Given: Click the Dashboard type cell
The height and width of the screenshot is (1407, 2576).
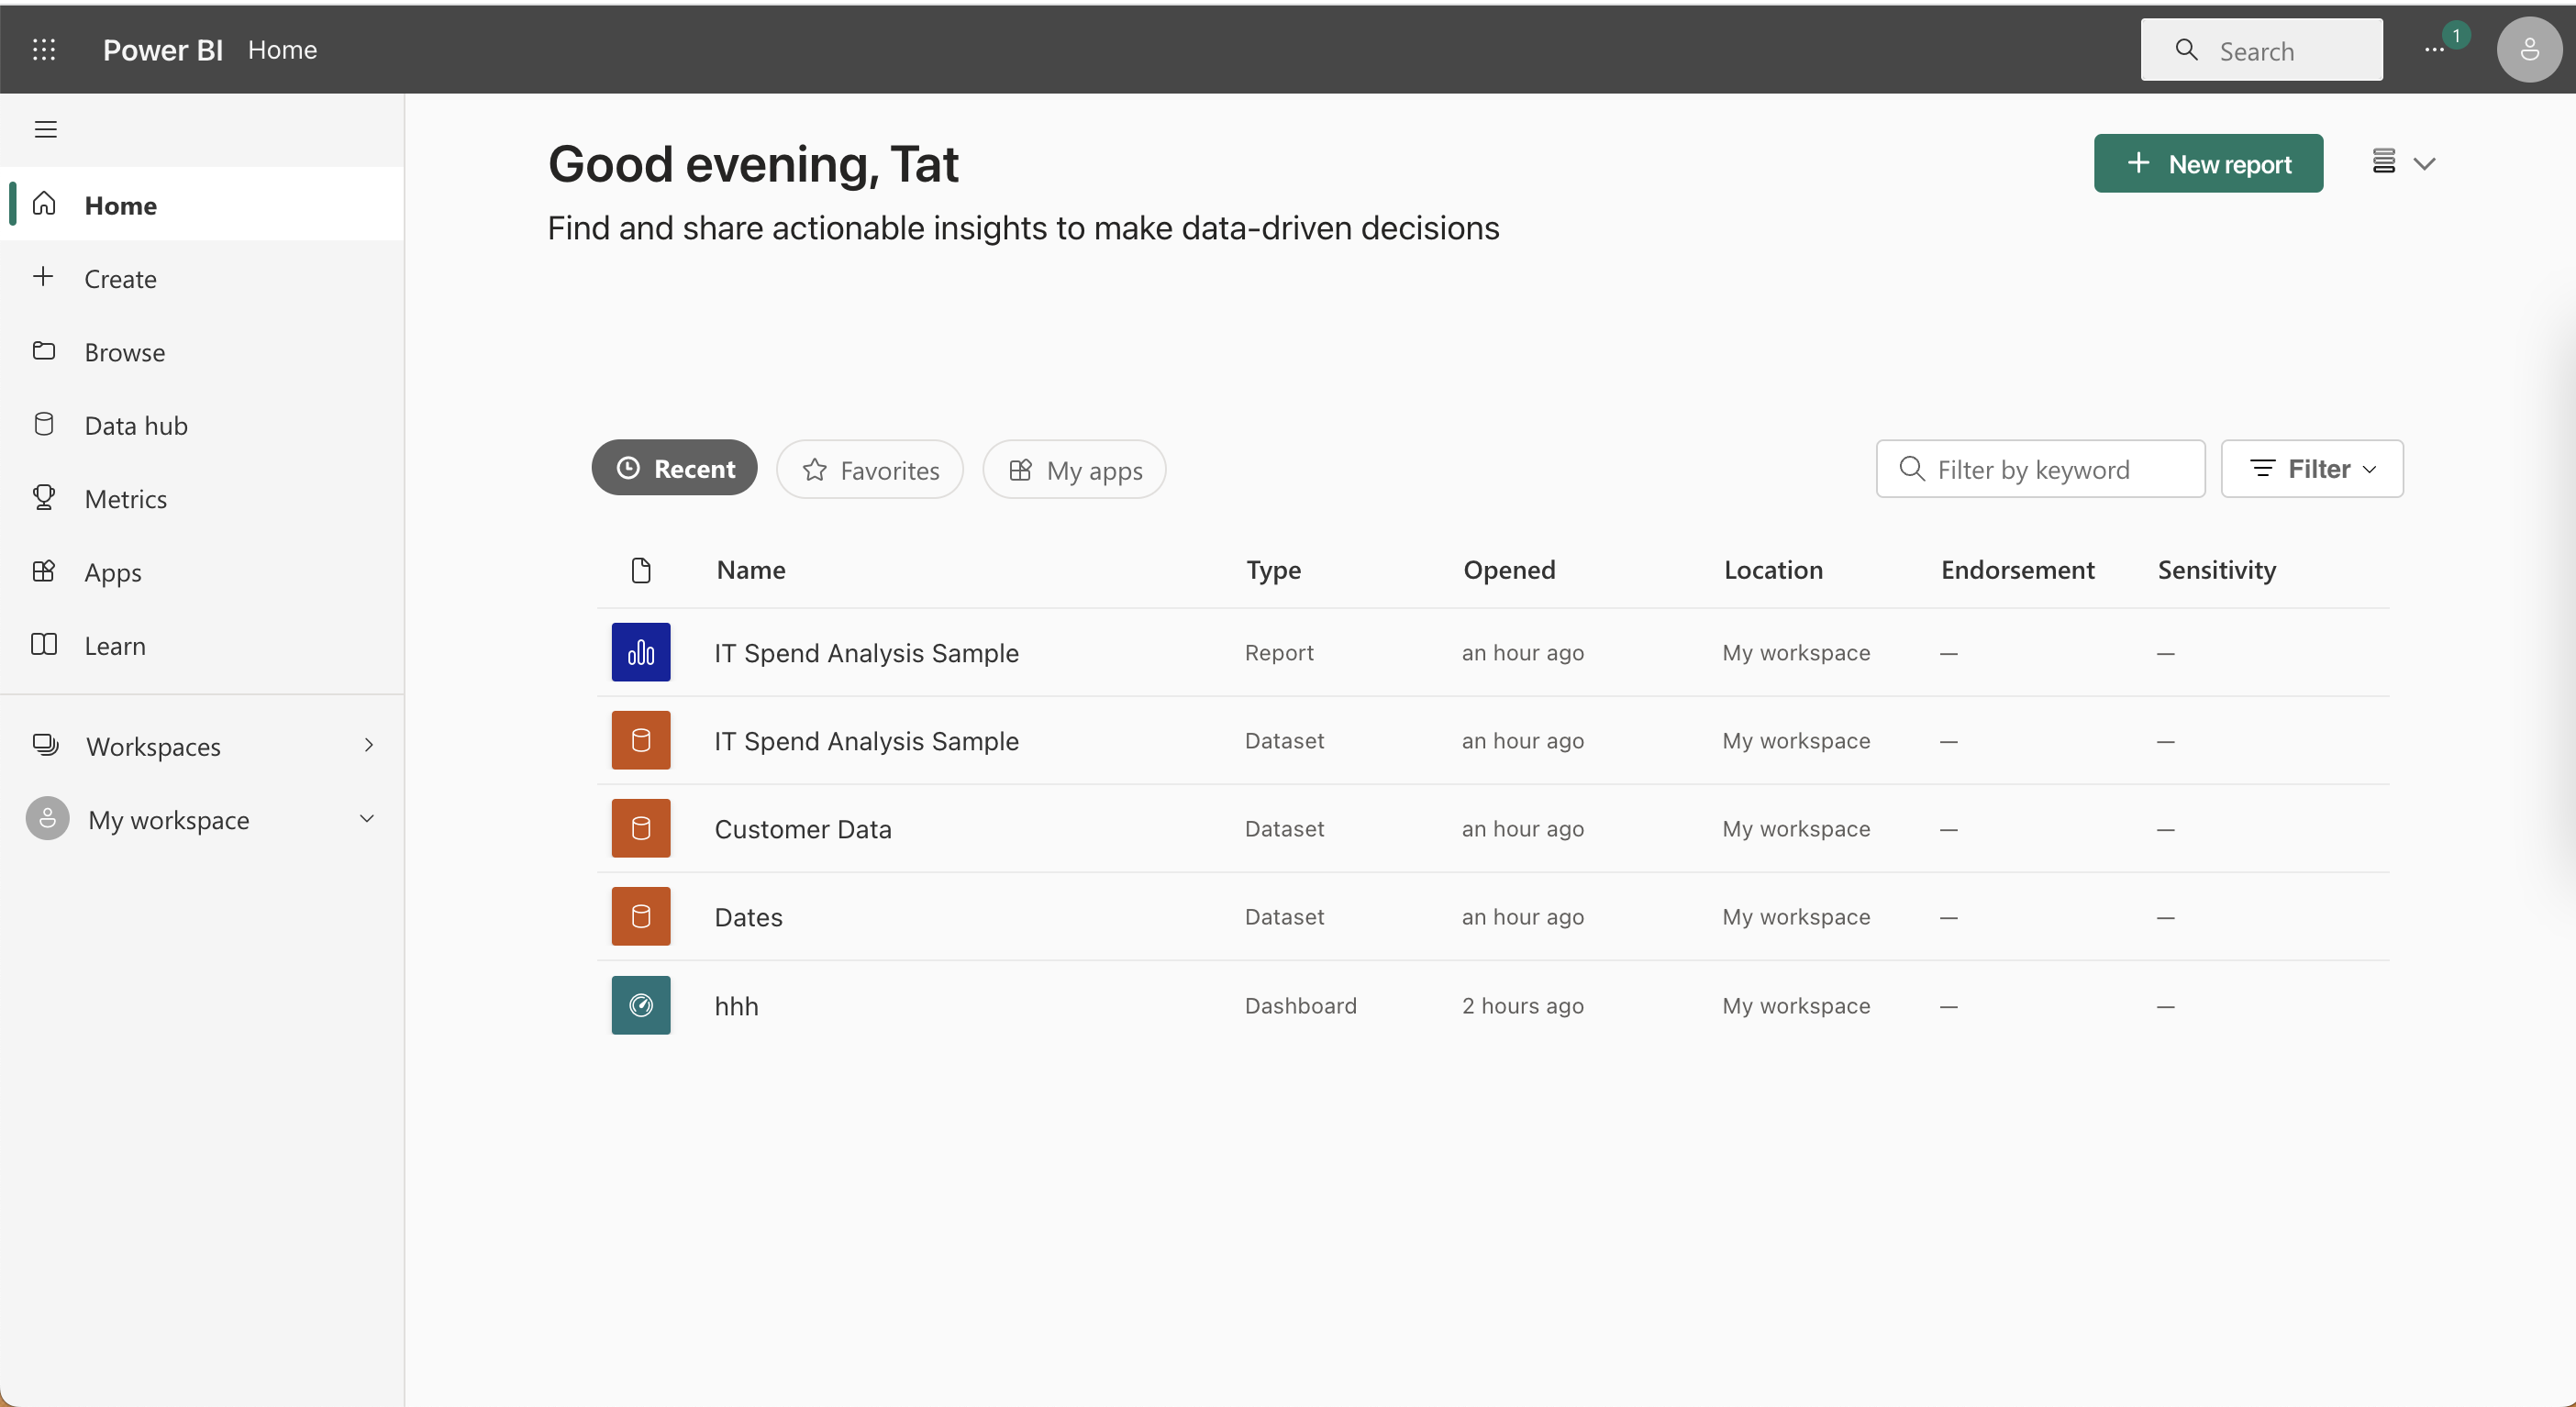Looking at the screenshot, I should (1300, 1005).
